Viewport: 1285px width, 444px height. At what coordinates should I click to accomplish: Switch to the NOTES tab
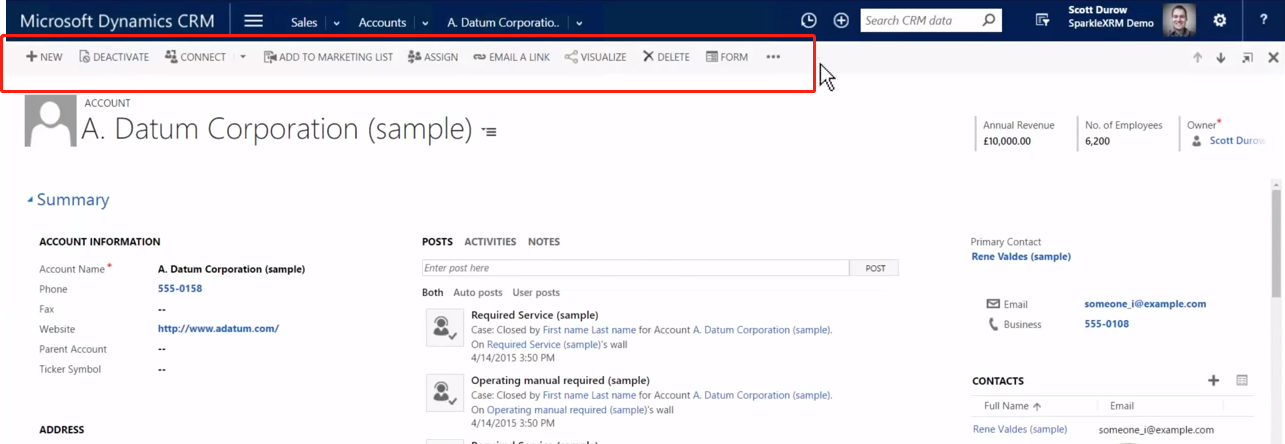point(544,242)
